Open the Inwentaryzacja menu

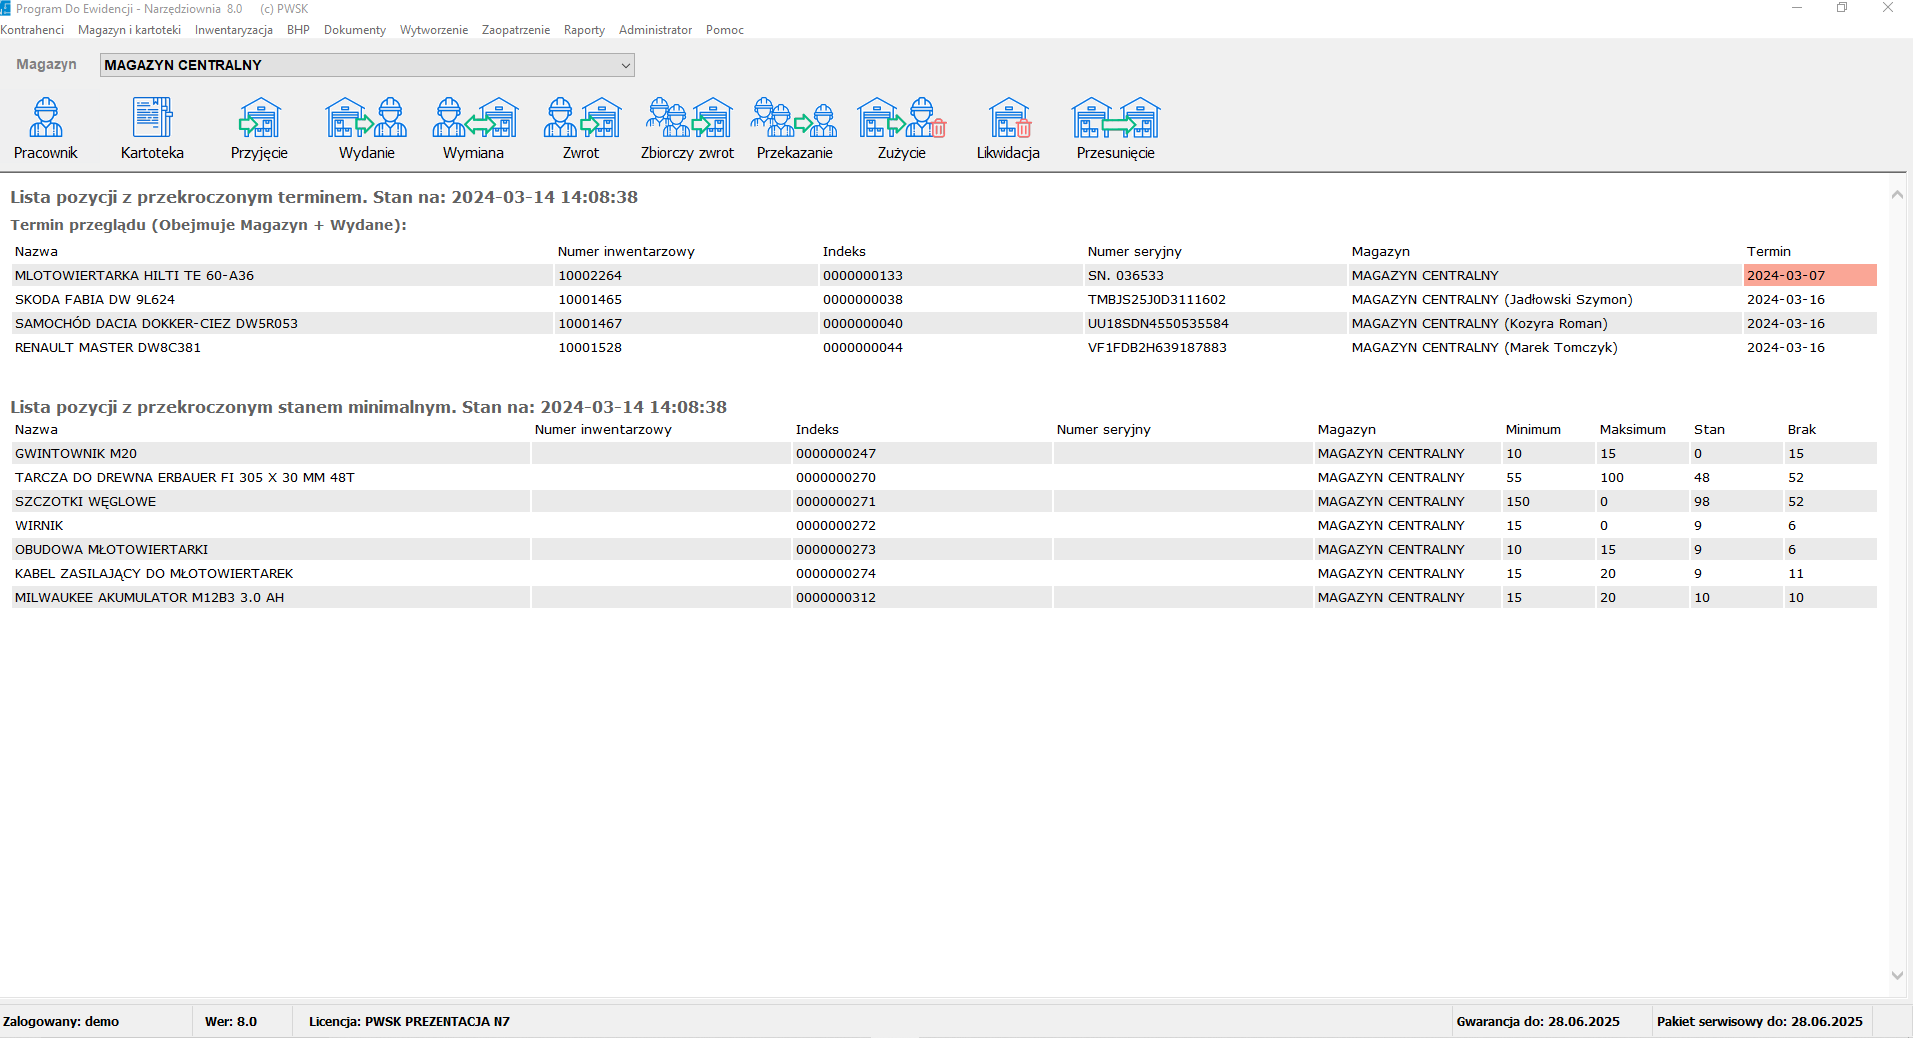click(233, 30)
